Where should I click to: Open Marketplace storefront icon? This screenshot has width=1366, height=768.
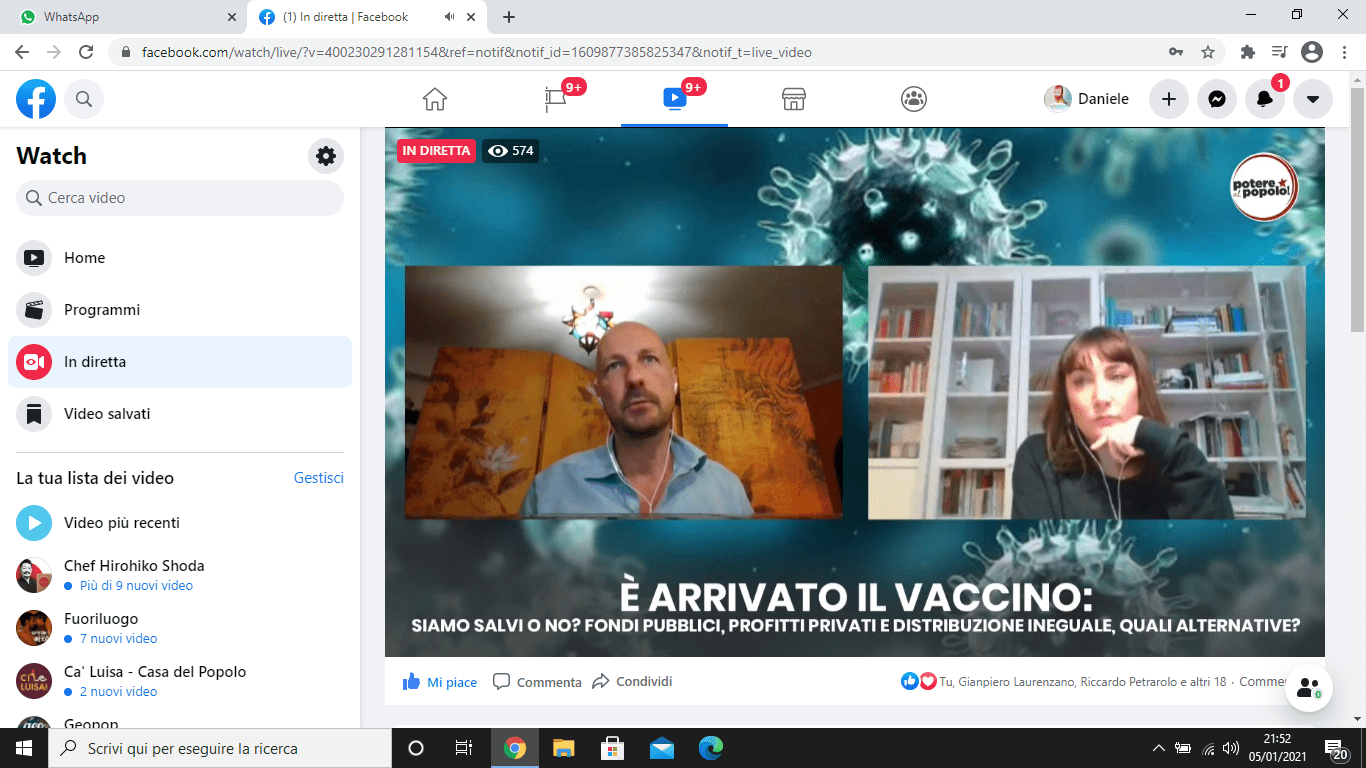(794, 99)
